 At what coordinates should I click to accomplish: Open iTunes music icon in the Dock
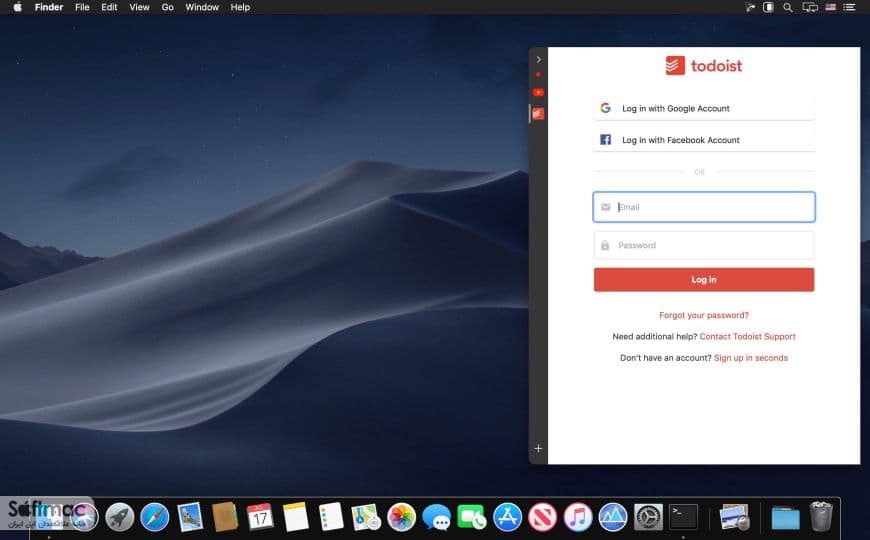click(578, 517)
